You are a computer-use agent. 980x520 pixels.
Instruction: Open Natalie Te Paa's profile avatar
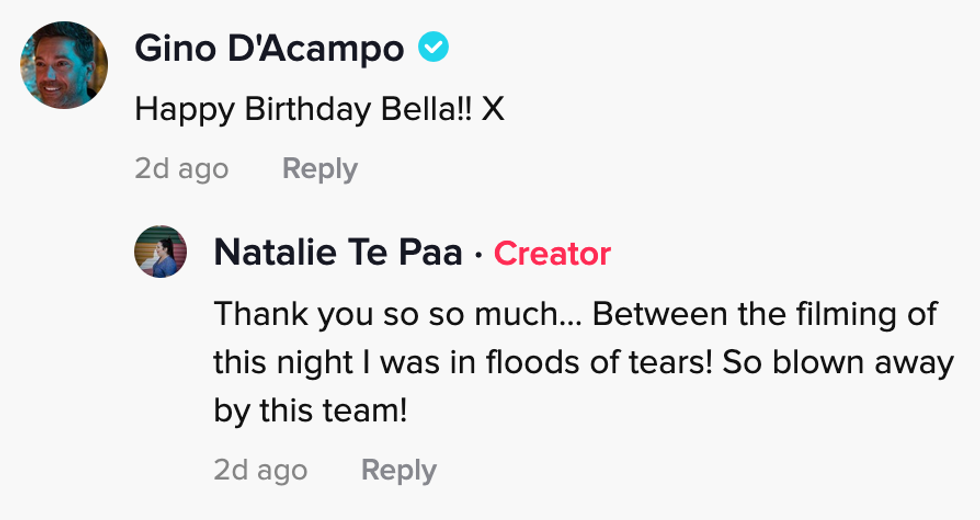(161, 250)
